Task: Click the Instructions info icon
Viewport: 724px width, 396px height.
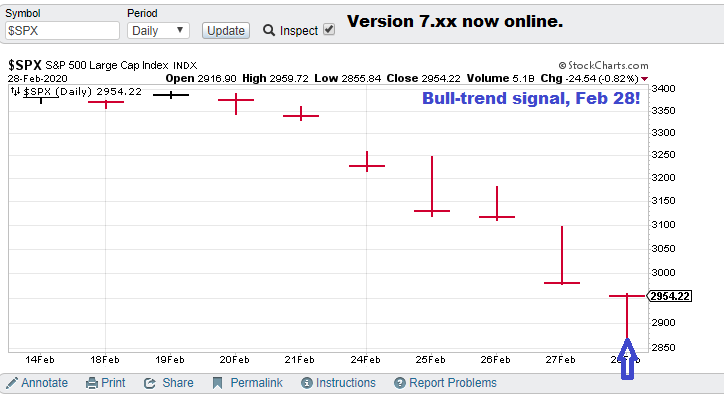Action: (307, 383)
